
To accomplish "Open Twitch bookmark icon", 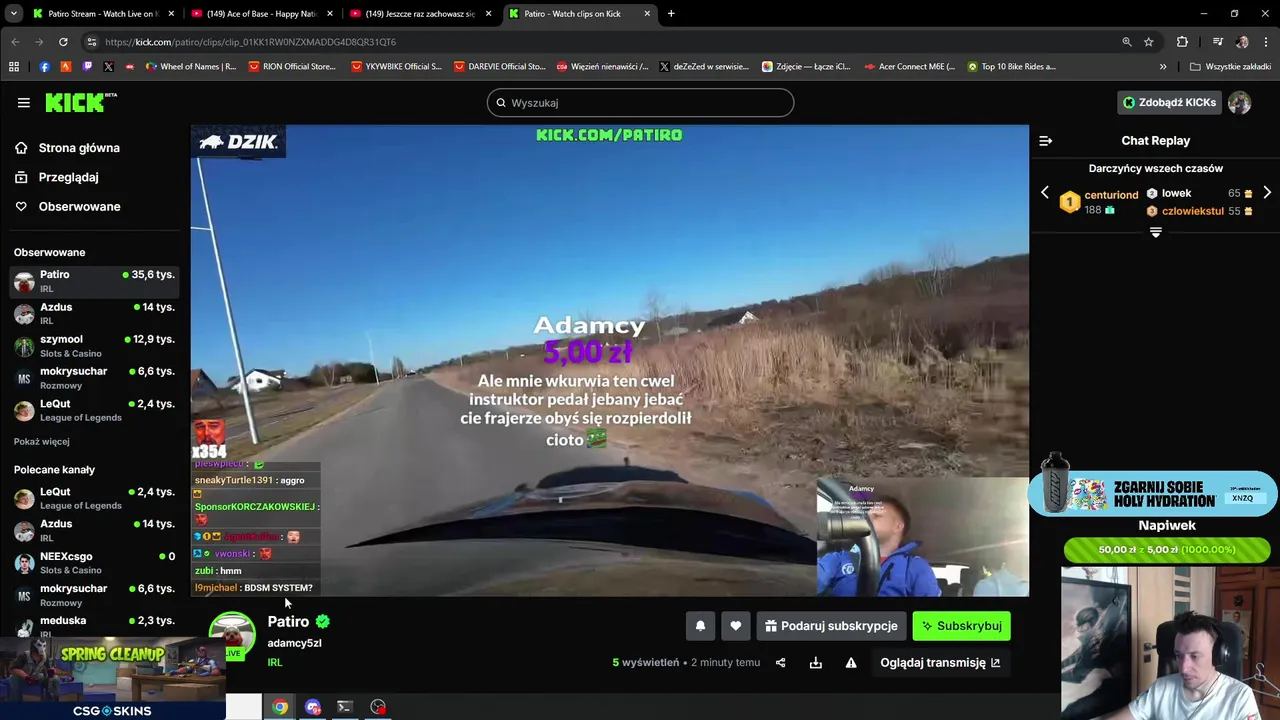I will tap(87, 67).
